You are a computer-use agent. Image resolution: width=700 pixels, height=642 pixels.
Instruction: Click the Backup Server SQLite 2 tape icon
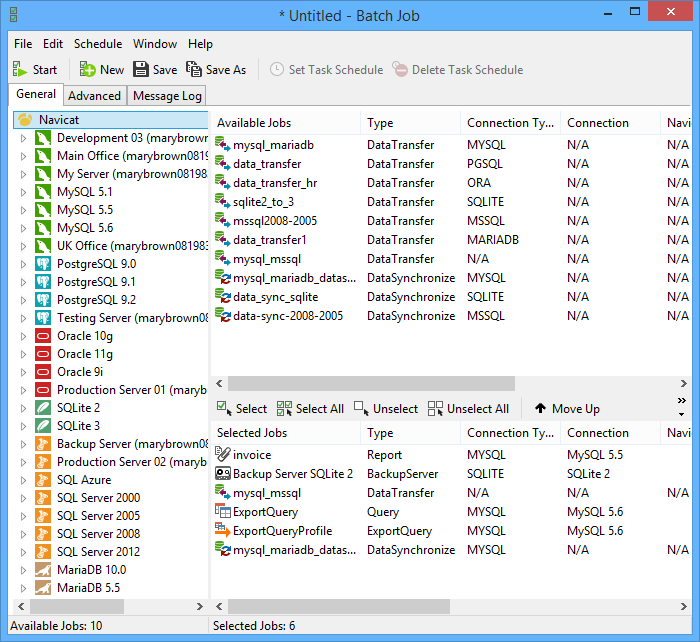coord(223,473)
